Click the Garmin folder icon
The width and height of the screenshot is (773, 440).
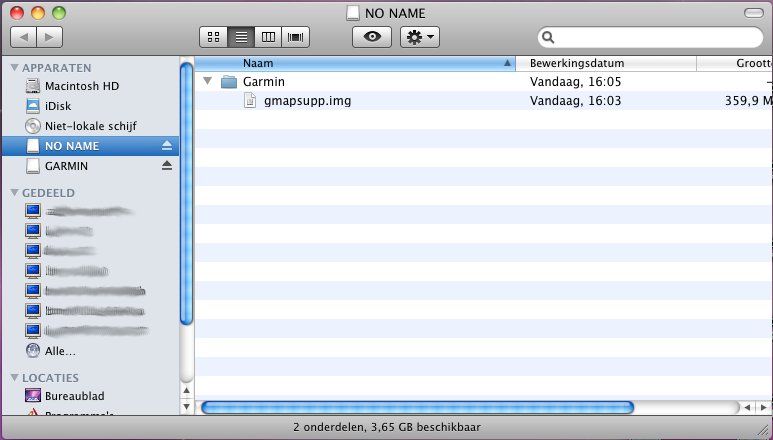pyautogui.click(x=229, y=81)
